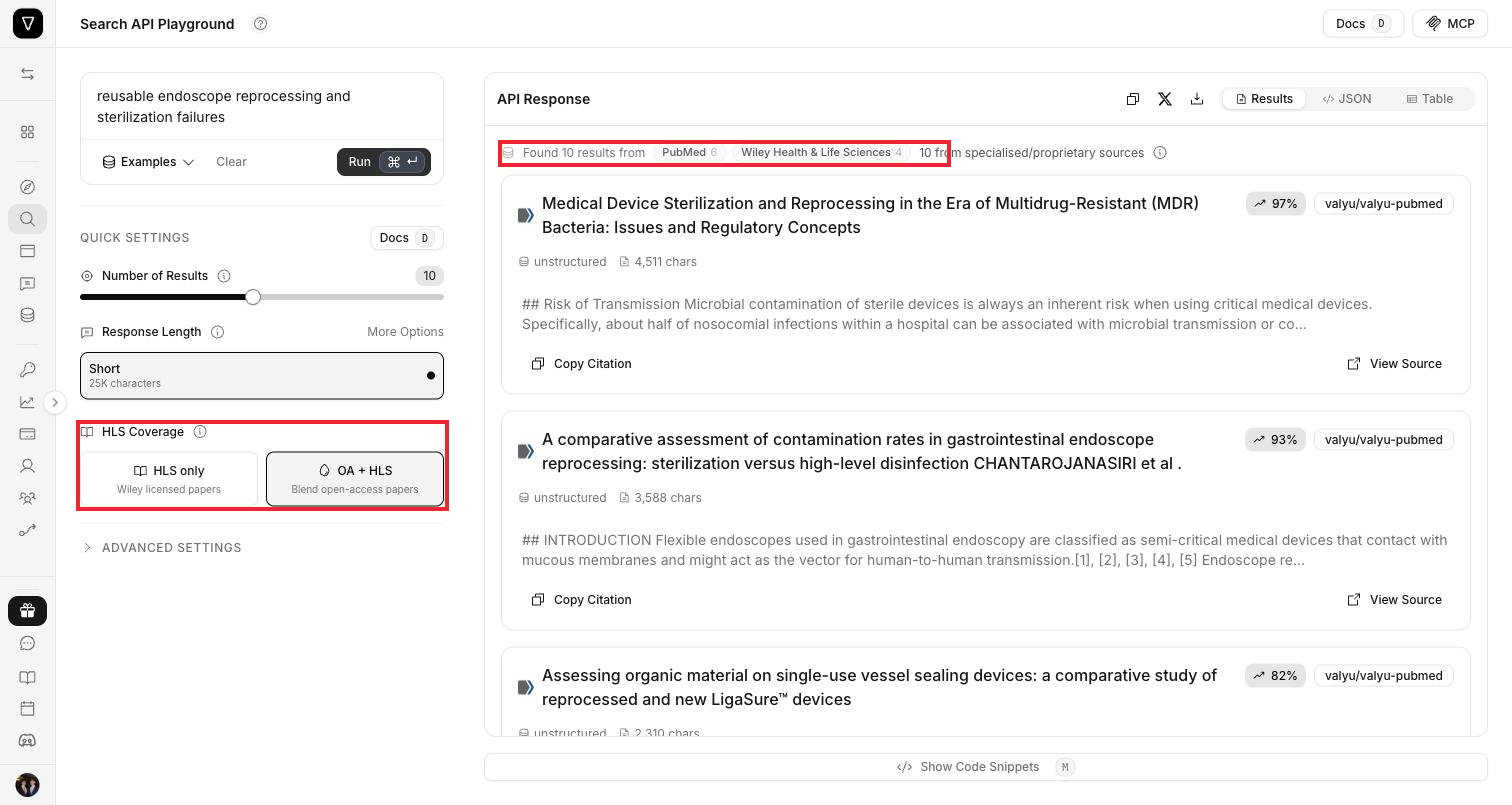1512x805 pixels.
Task: Click the Number of Results slider handle
Action: (253, 297)
